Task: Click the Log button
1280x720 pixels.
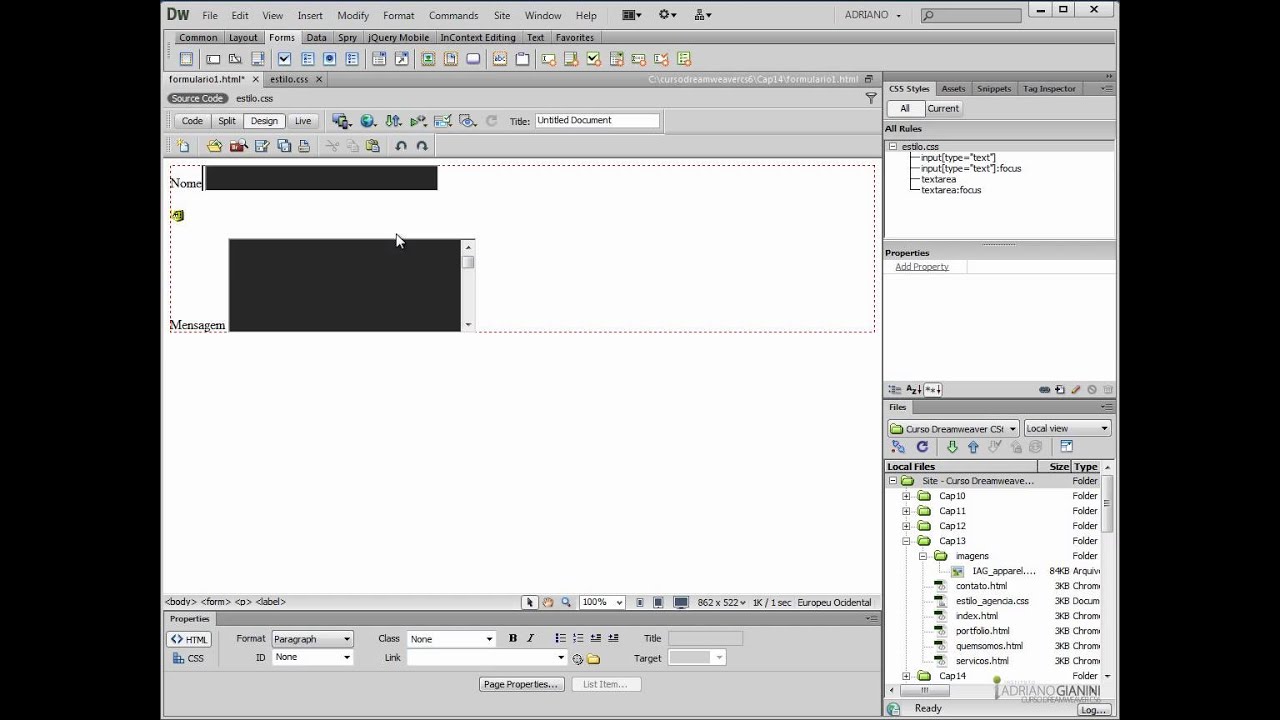Action: pos(1092,710)
